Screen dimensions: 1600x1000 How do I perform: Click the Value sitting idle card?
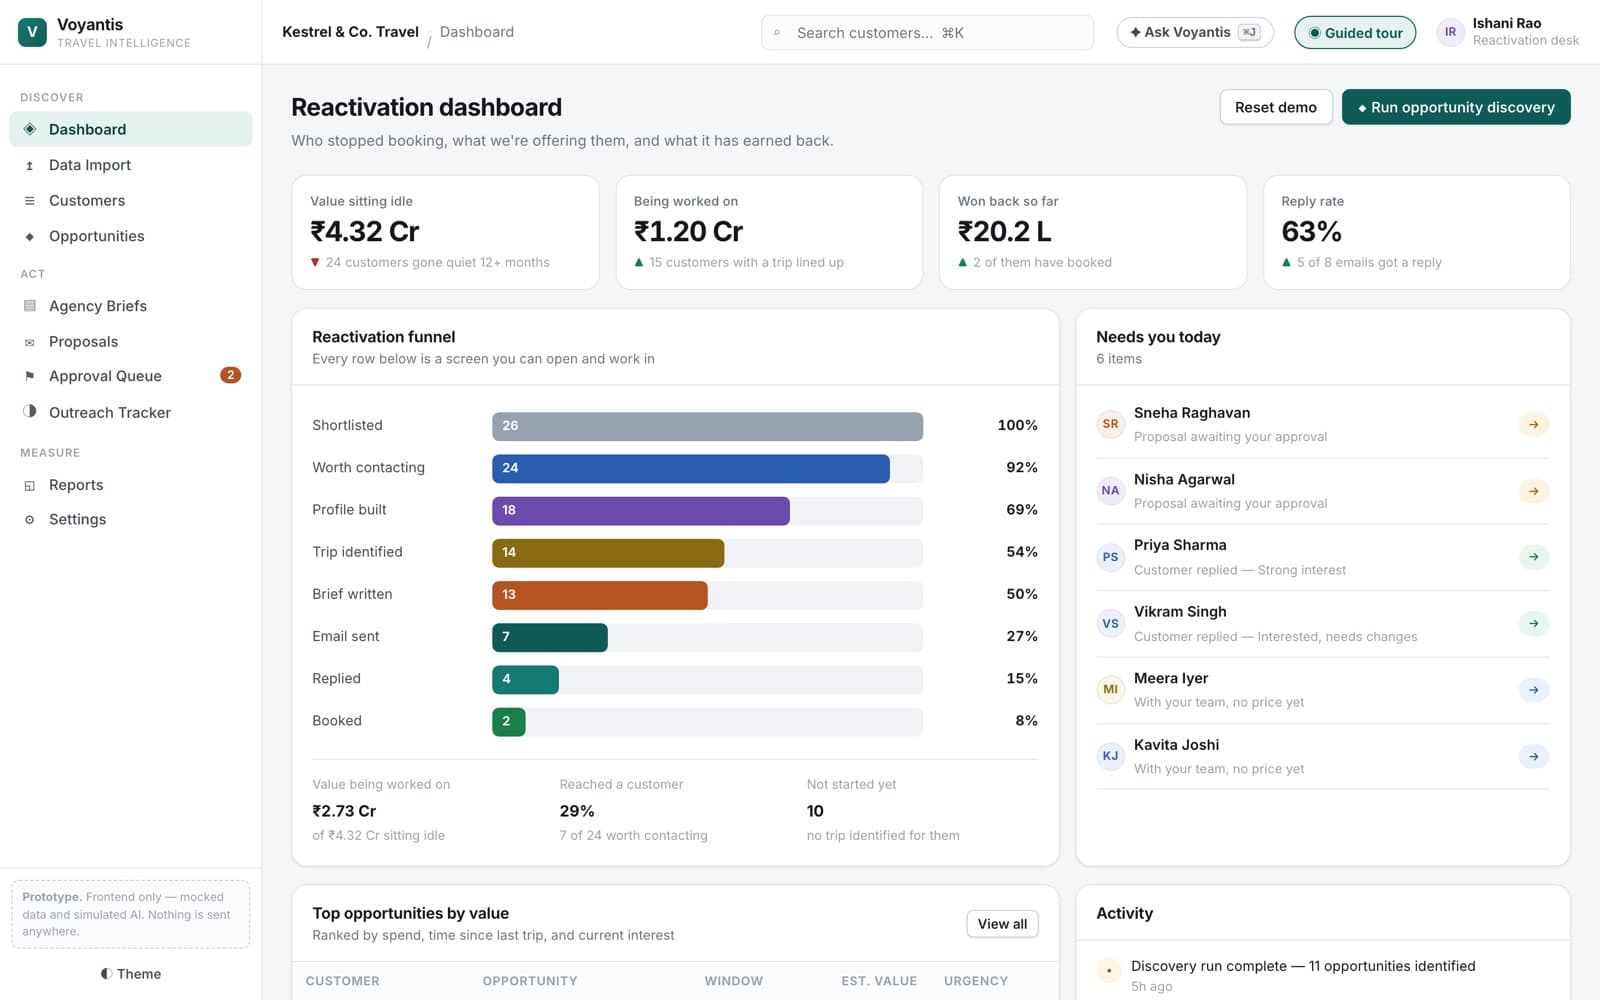(x=445, y=232)
